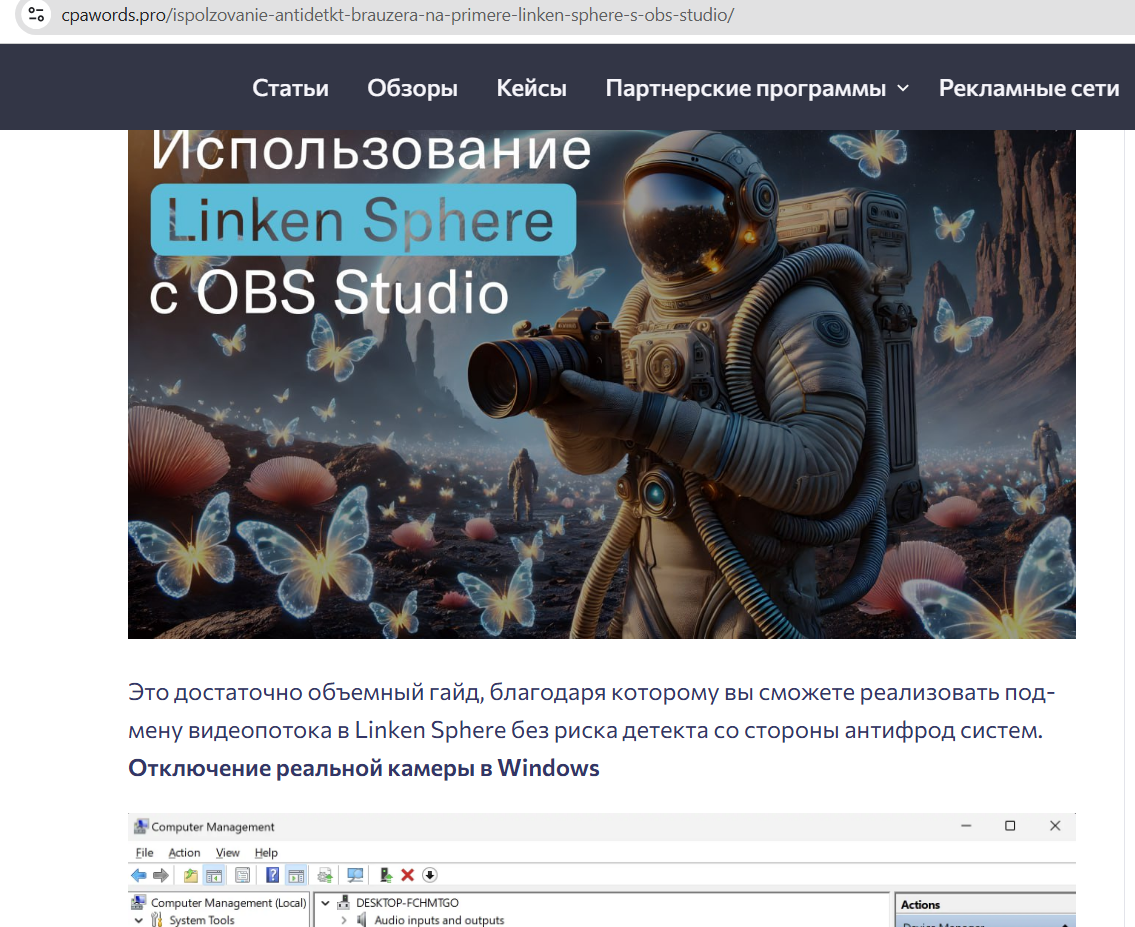Expand the Партнерские программы dropdown chevron
The image size is (1135, 927).
[x=903, y=88]
